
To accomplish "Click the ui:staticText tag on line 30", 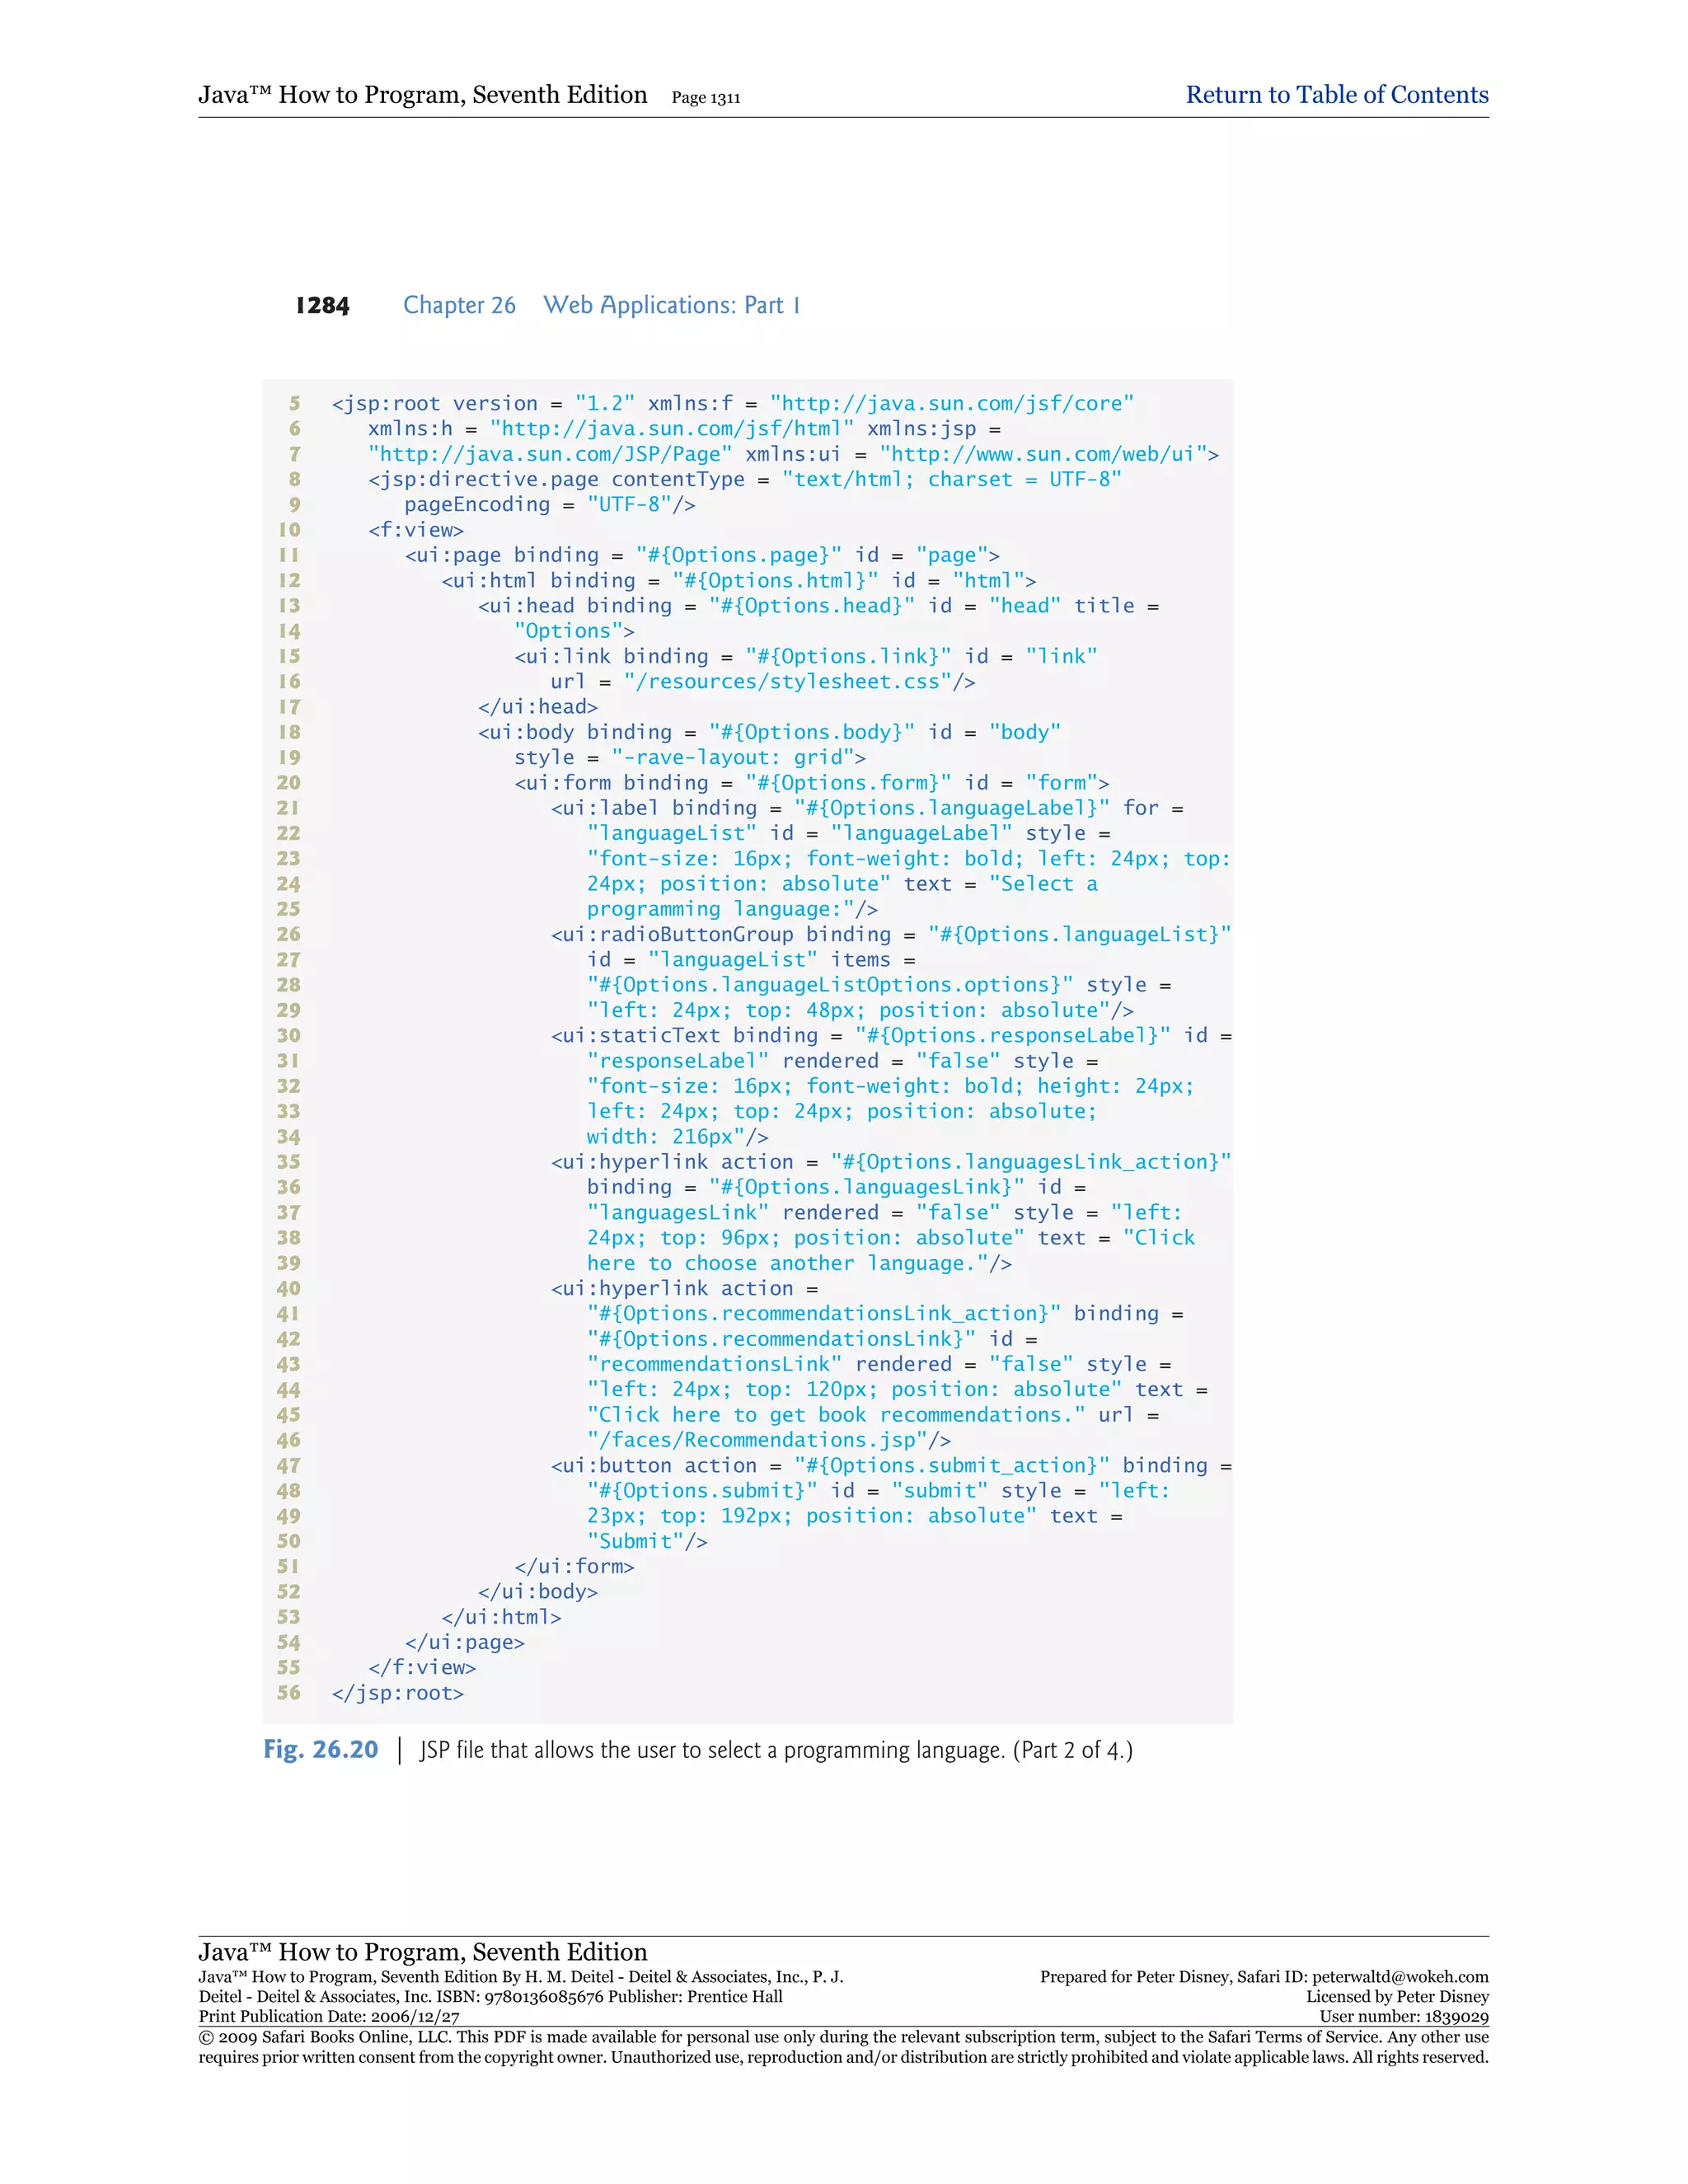I will tap(635, 1035).
